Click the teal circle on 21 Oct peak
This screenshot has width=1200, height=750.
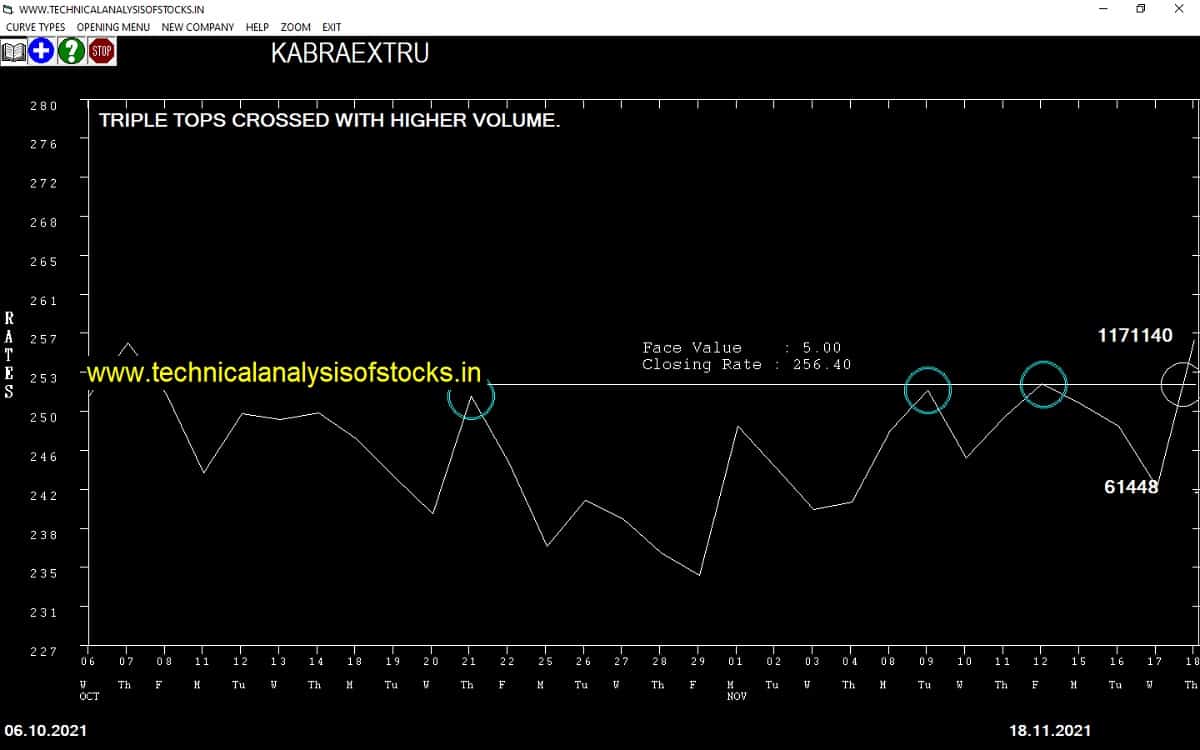pos(471,395)
